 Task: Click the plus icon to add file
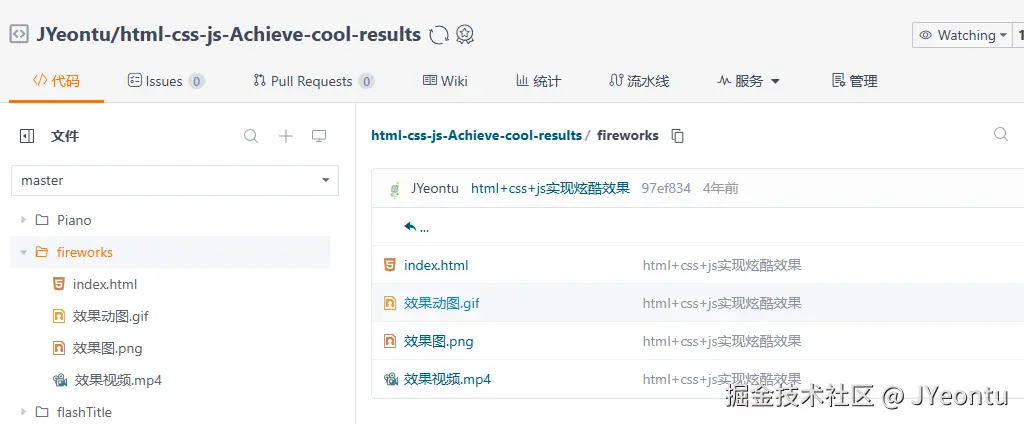click(x=285, y=136)
